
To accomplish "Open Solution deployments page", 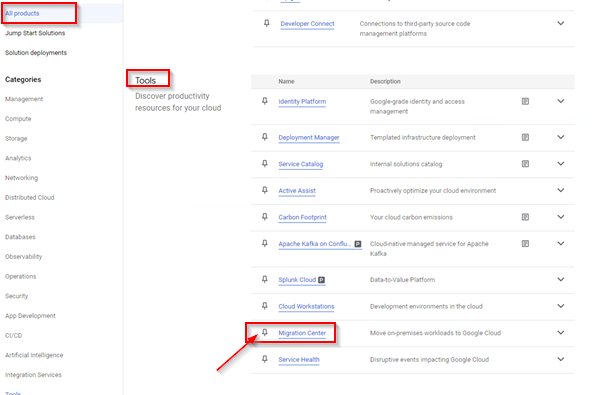I will click(36, 53).
